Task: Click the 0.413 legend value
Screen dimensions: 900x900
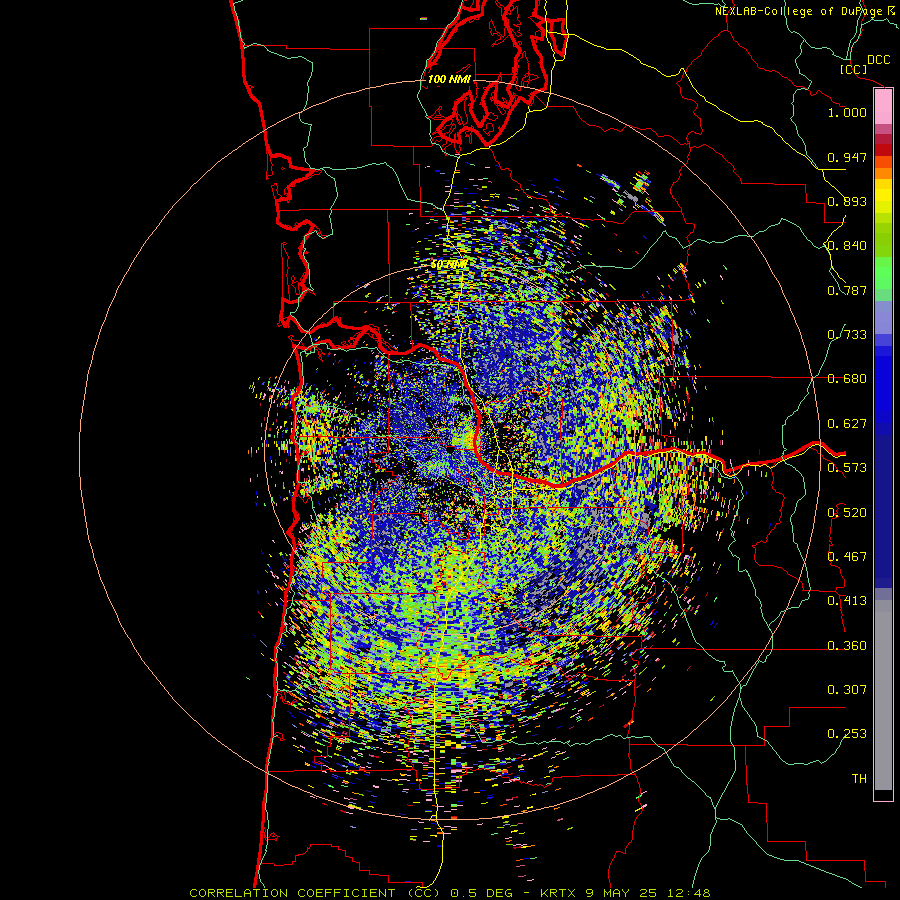Action: pyautogui.click(x=847, y=601)
